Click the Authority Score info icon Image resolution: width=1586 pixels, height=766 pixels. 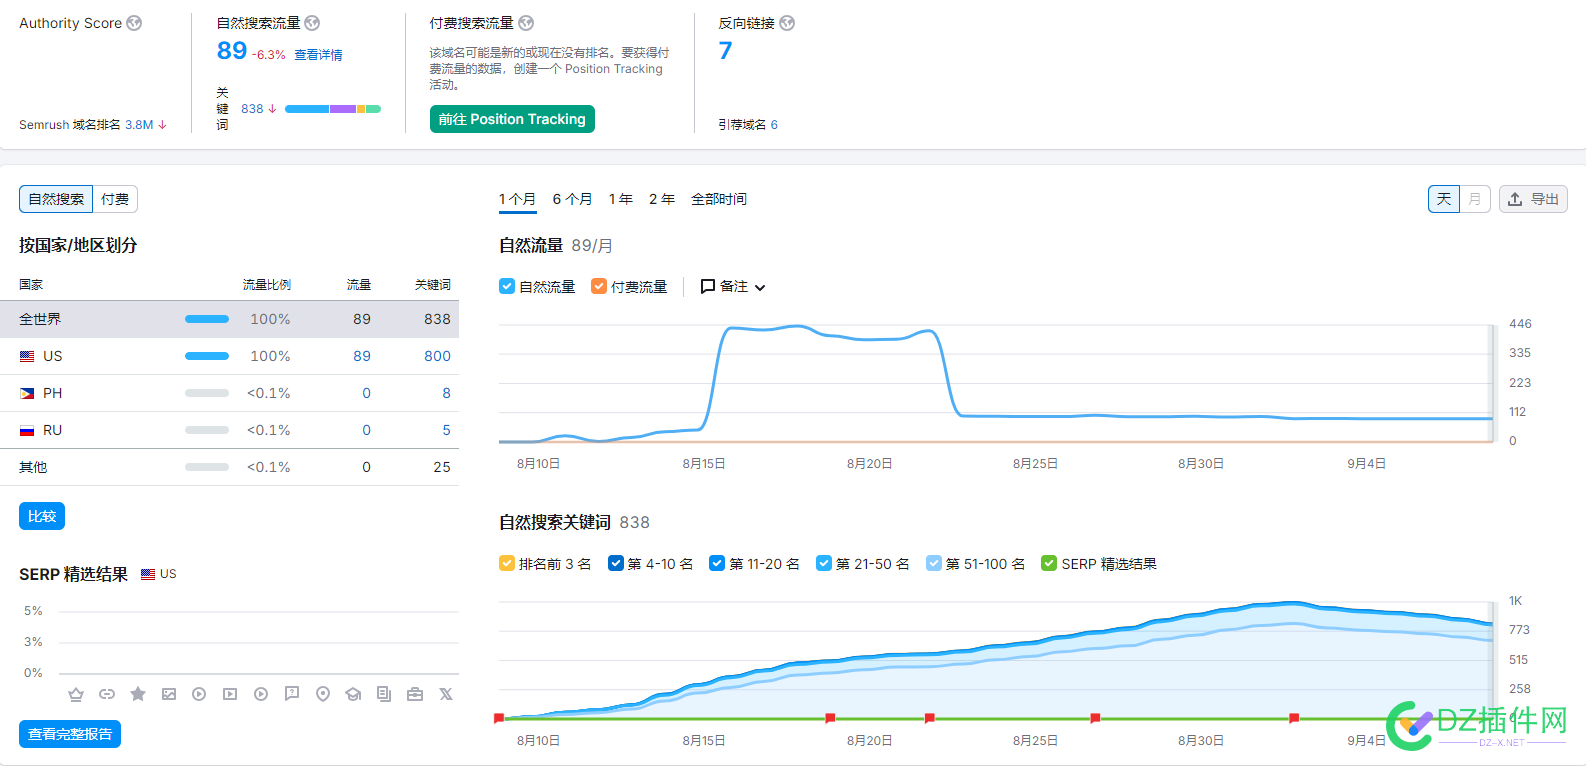(134, 23)
